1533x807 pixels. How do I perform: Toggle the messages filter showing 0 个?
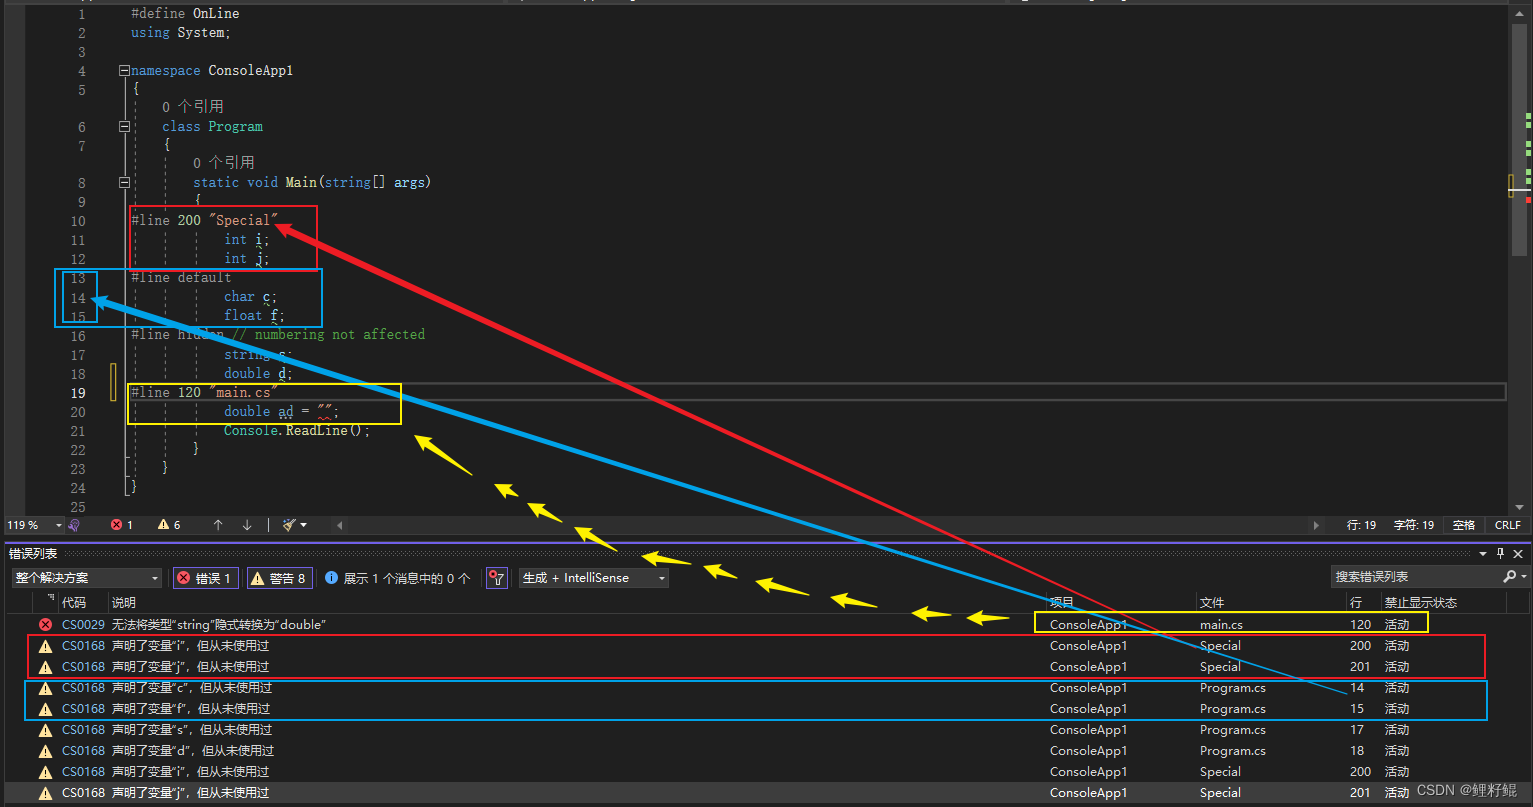pos(397,578)
